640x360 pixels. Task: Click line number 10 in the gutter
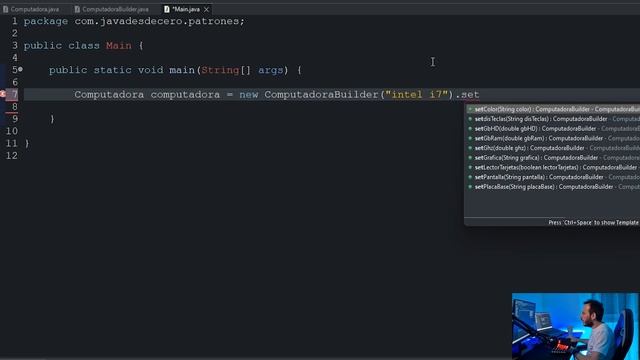12,131
